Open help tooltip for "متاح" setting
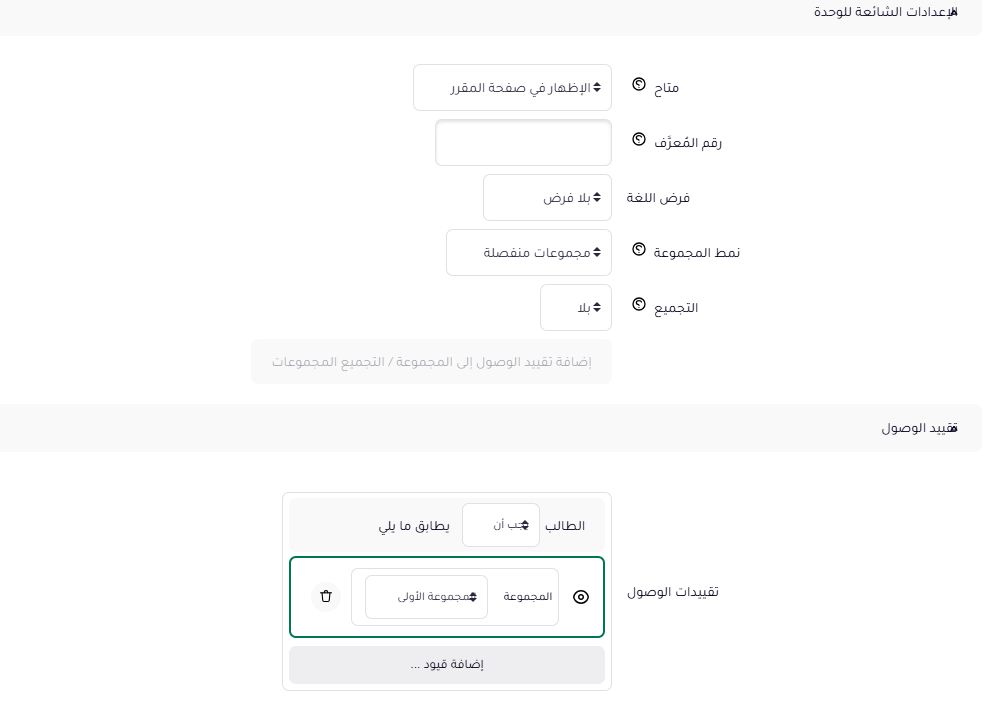994x721 pixels. point(639,86)
